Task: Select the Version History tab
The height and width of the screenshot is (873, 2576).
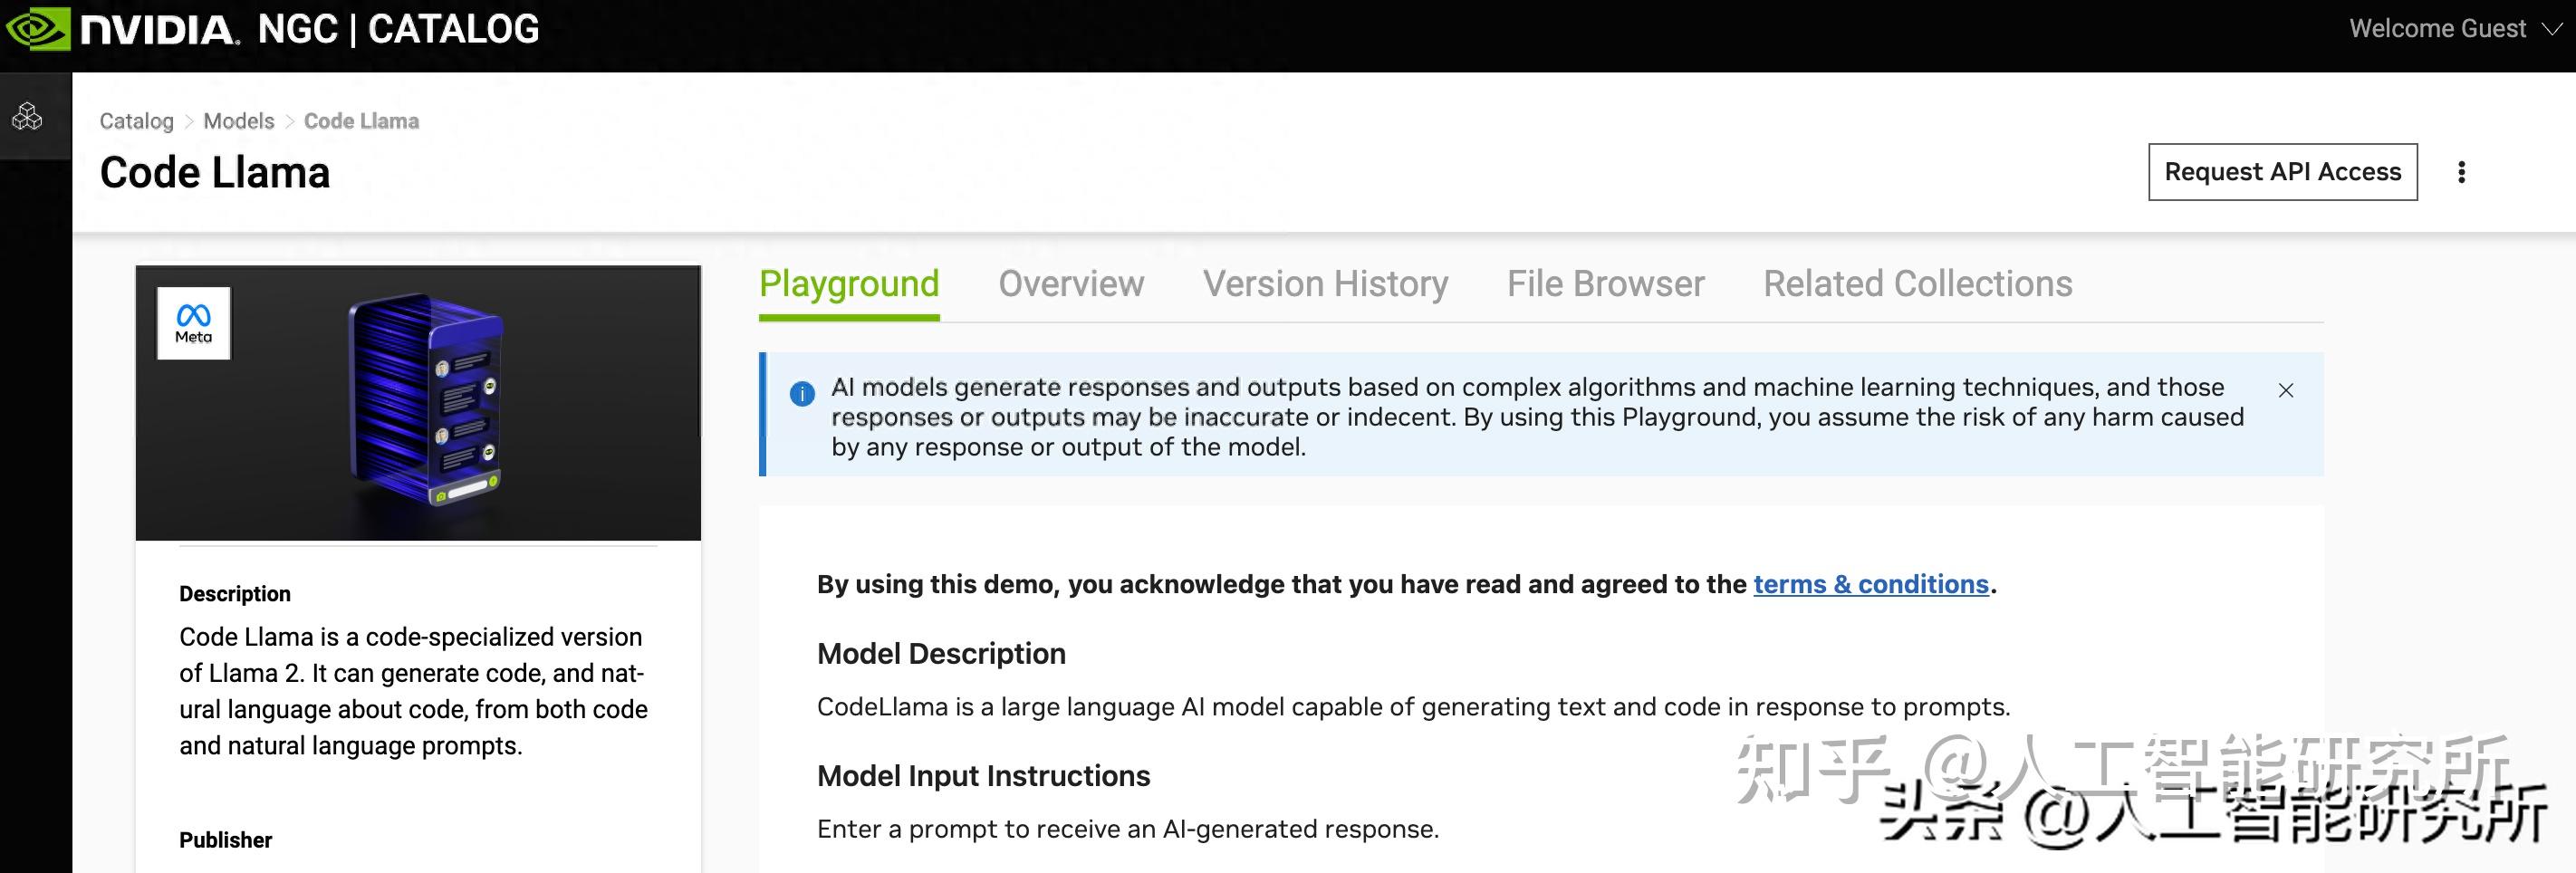Action: click(1325, 285)
